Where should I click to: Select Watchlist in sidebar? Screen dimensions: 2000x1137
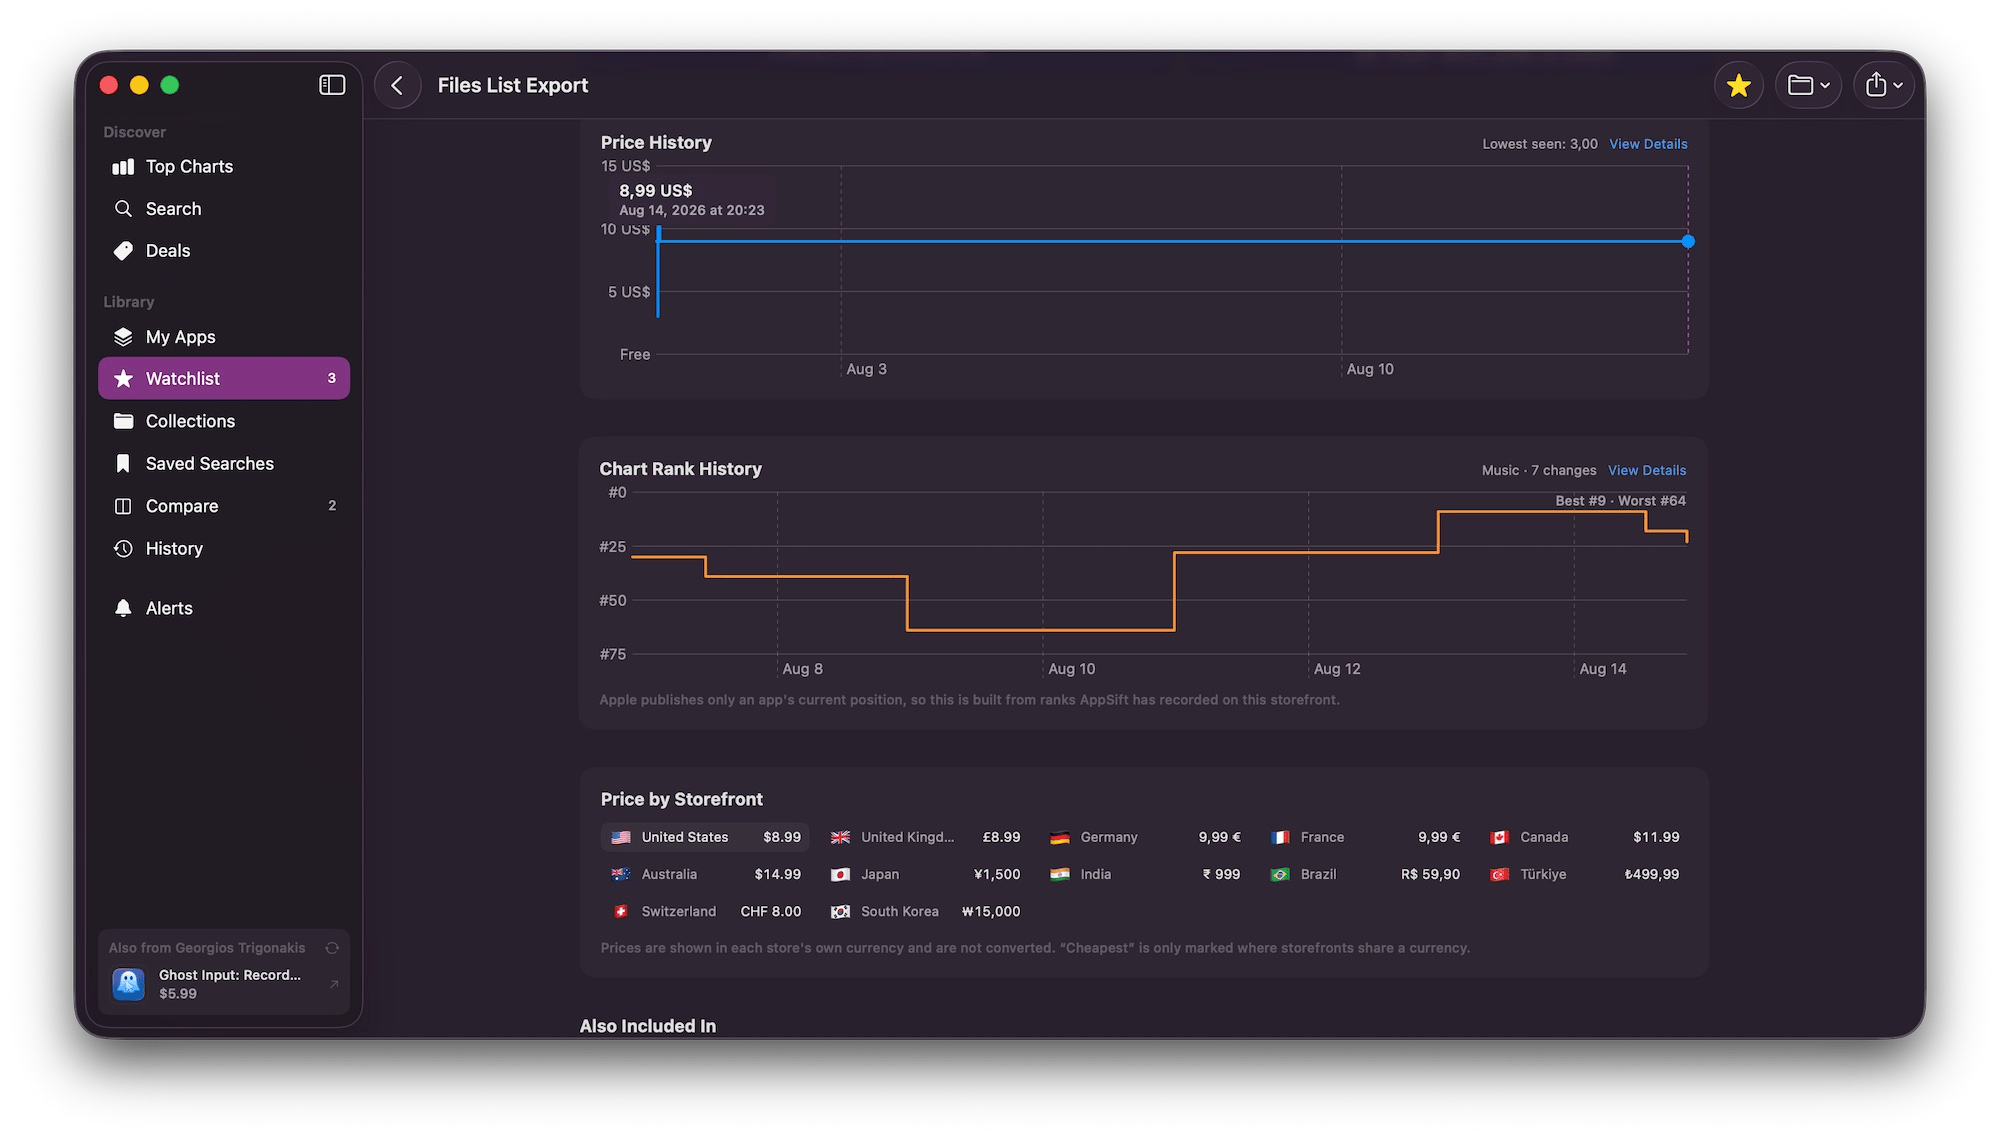pyautogui.click(x=224, y=379)
